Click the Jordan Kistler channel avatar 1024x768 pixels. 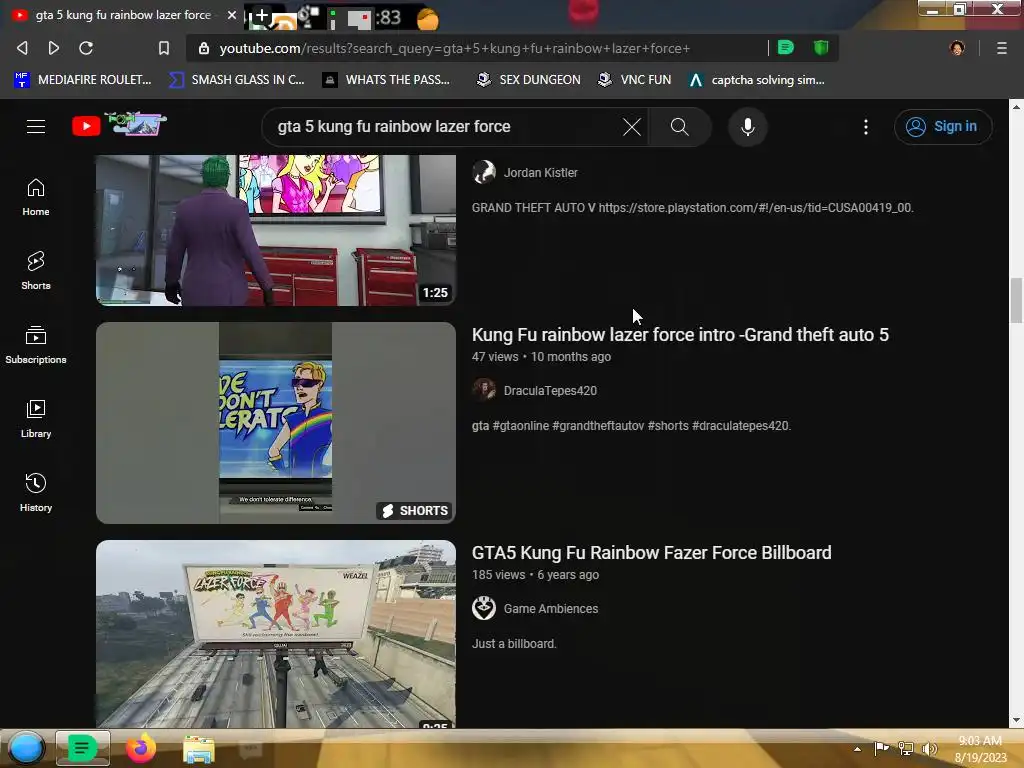click(x=484, y=172)
